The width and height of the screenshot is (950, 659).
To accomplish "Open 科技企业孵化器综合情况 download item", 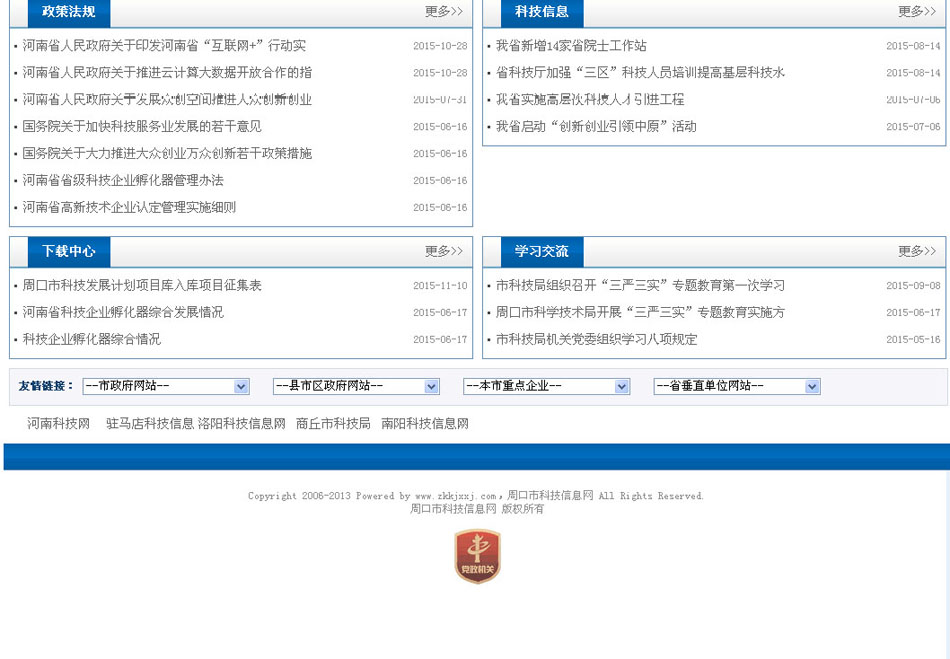I will (x=91, y=340).
